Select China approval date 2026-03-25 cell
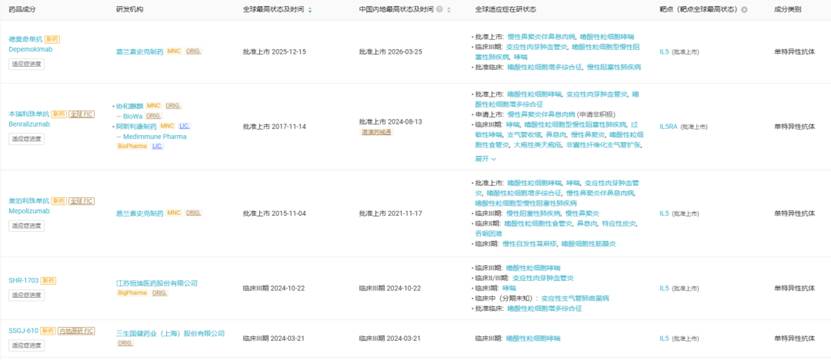831x360 pixels. (391, 52)
